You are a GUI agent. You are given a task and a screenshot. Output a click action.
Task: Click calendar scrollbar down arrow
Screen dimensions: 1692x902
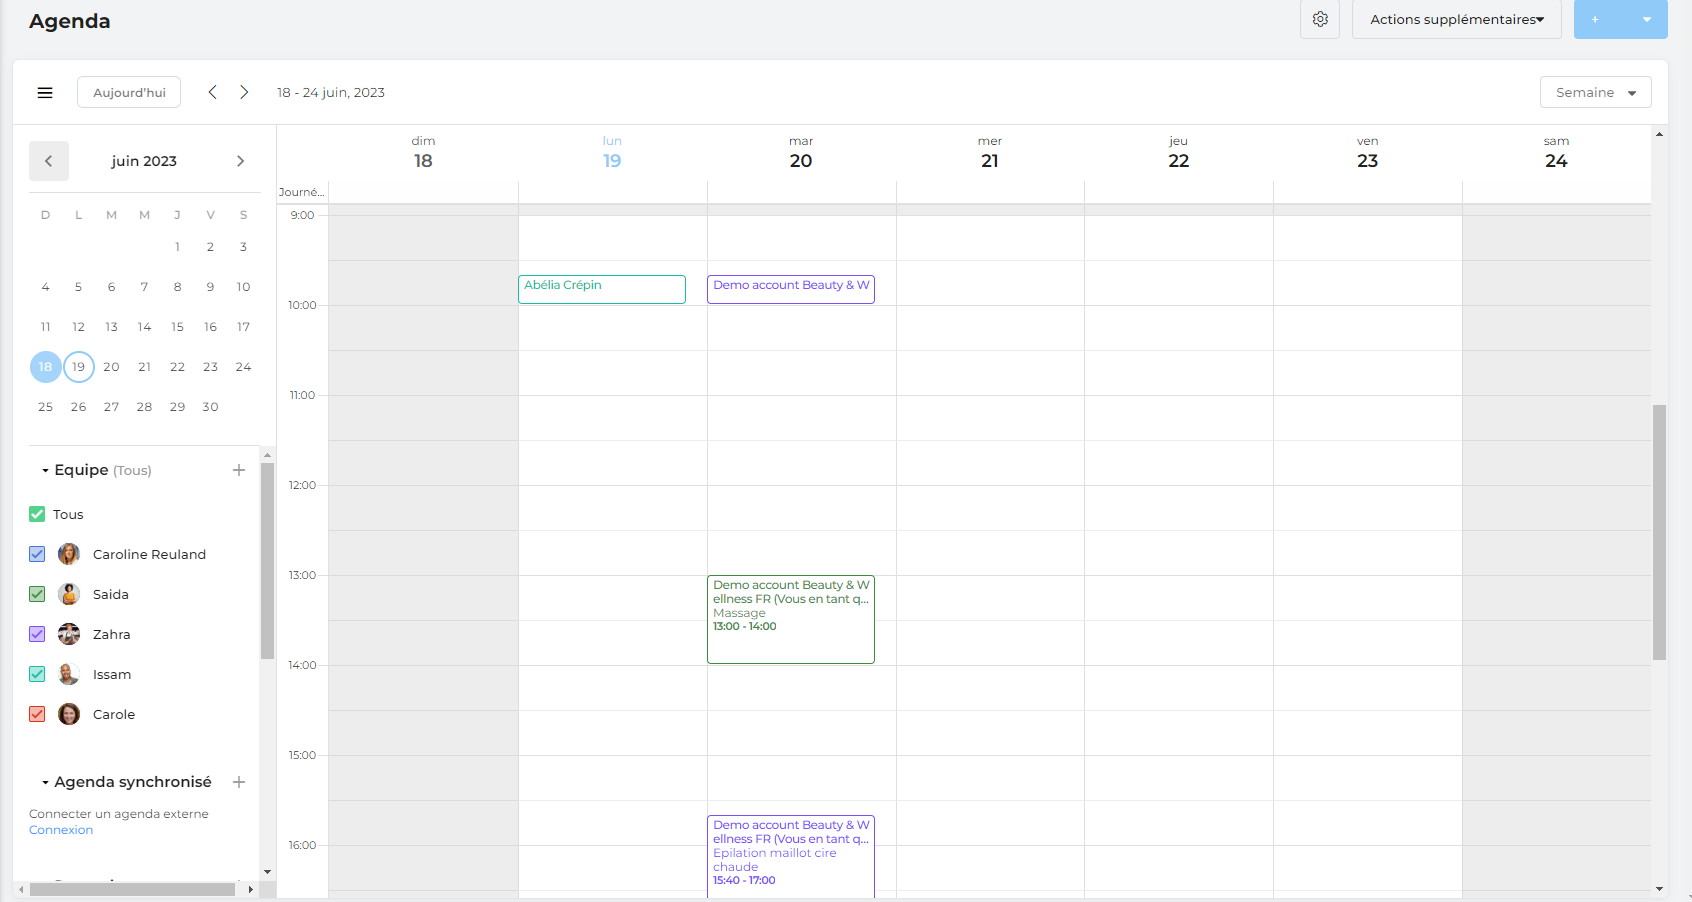coord(1660,889)
